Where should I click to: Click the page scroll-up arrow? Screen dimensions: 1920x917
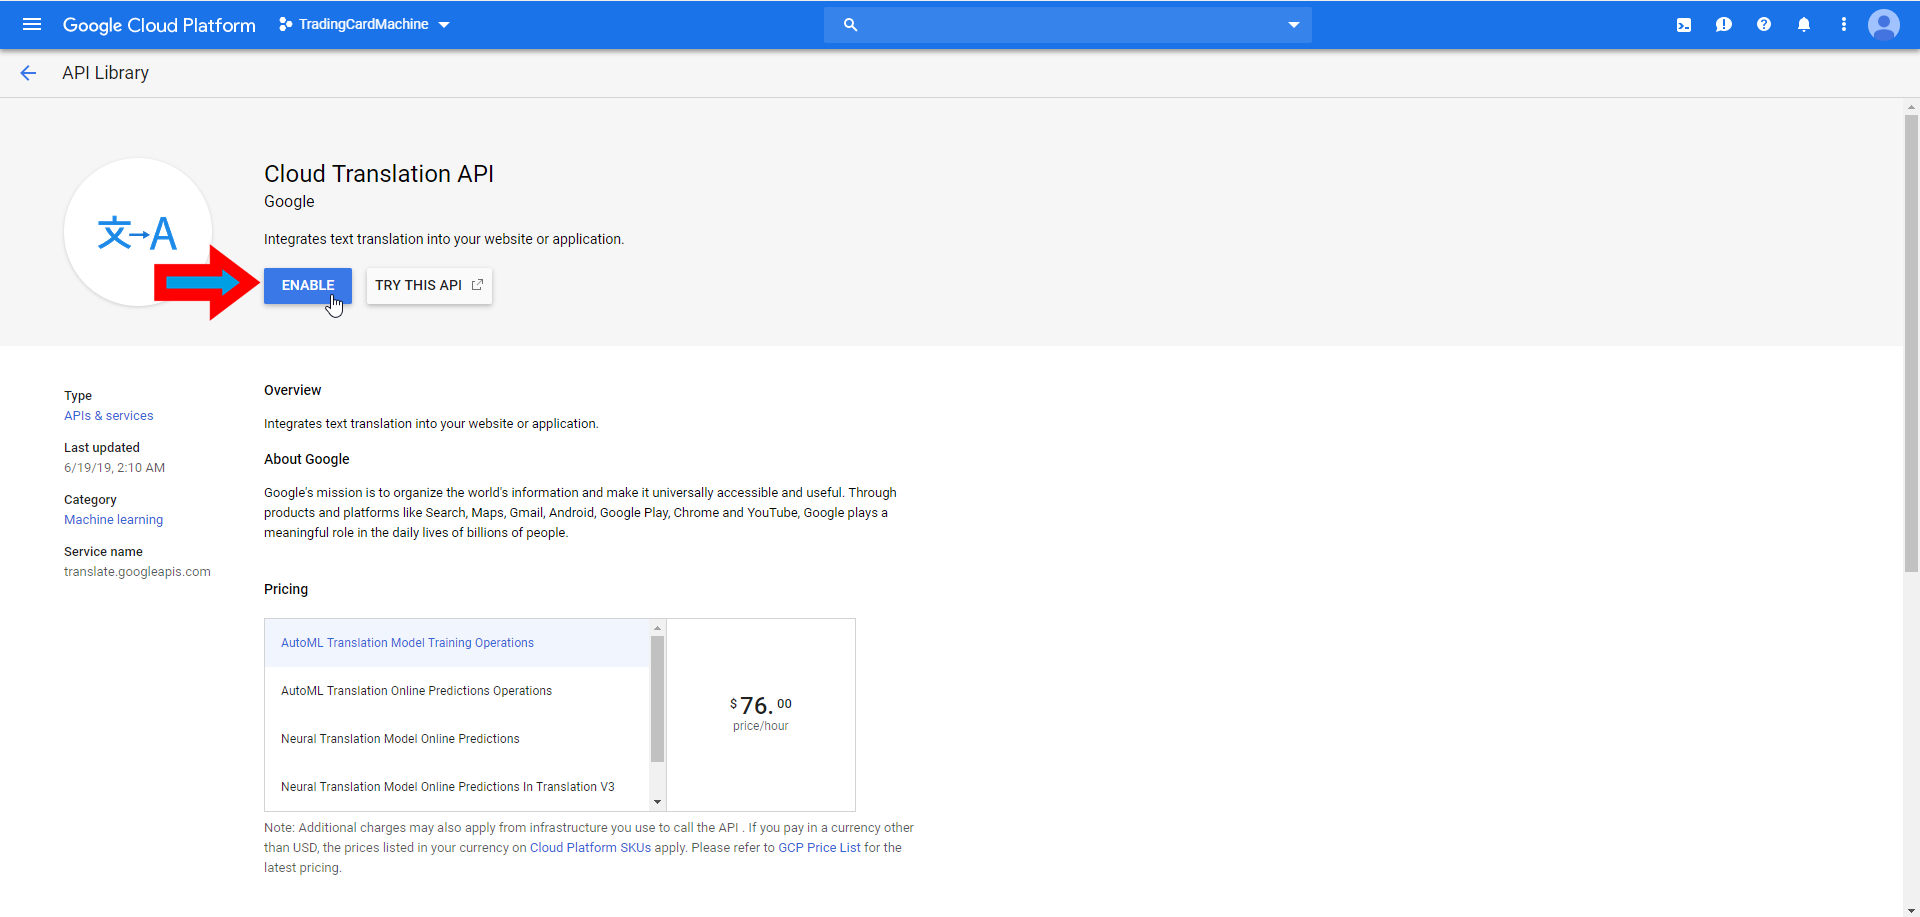(x=1911, y=107)
